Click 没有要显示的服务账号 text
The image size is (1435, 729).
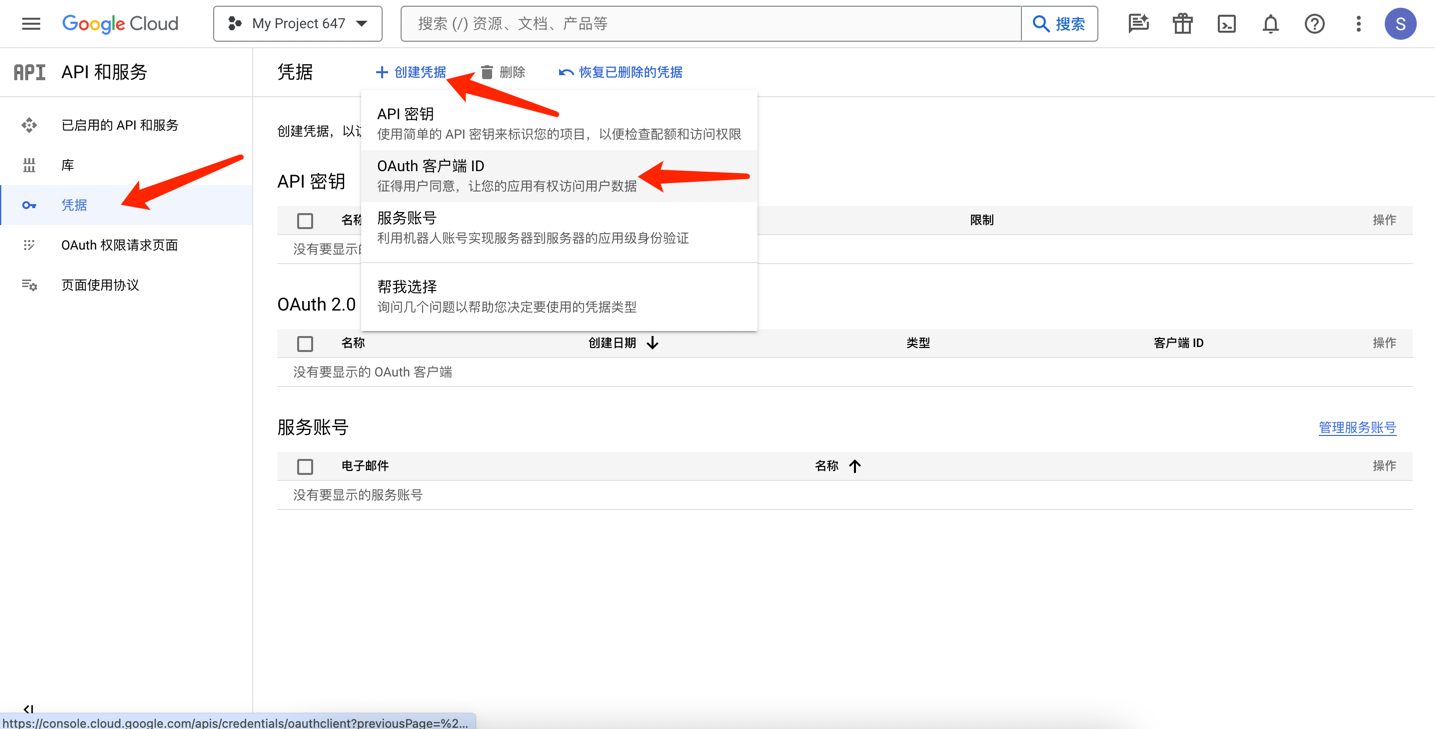click(x=358, y=495)
